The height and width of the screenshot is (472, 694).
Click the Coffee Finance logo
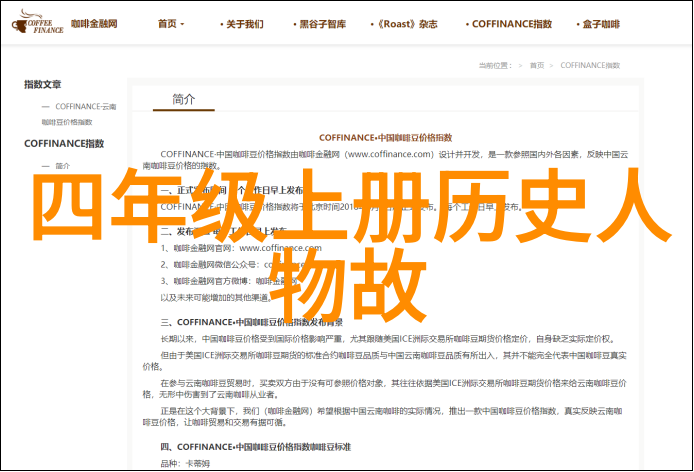pyautogui.click(x=38, y=22)
